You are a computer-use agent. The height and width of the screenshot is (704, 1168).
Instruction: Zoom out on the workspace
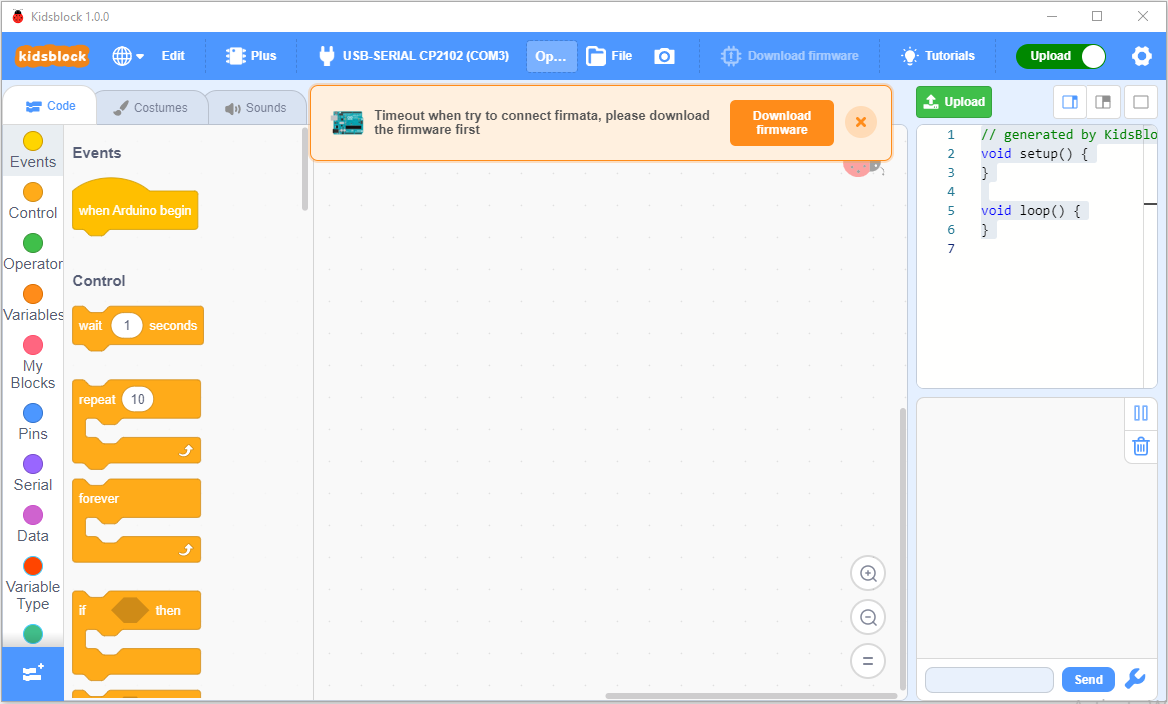pos(868,617)
